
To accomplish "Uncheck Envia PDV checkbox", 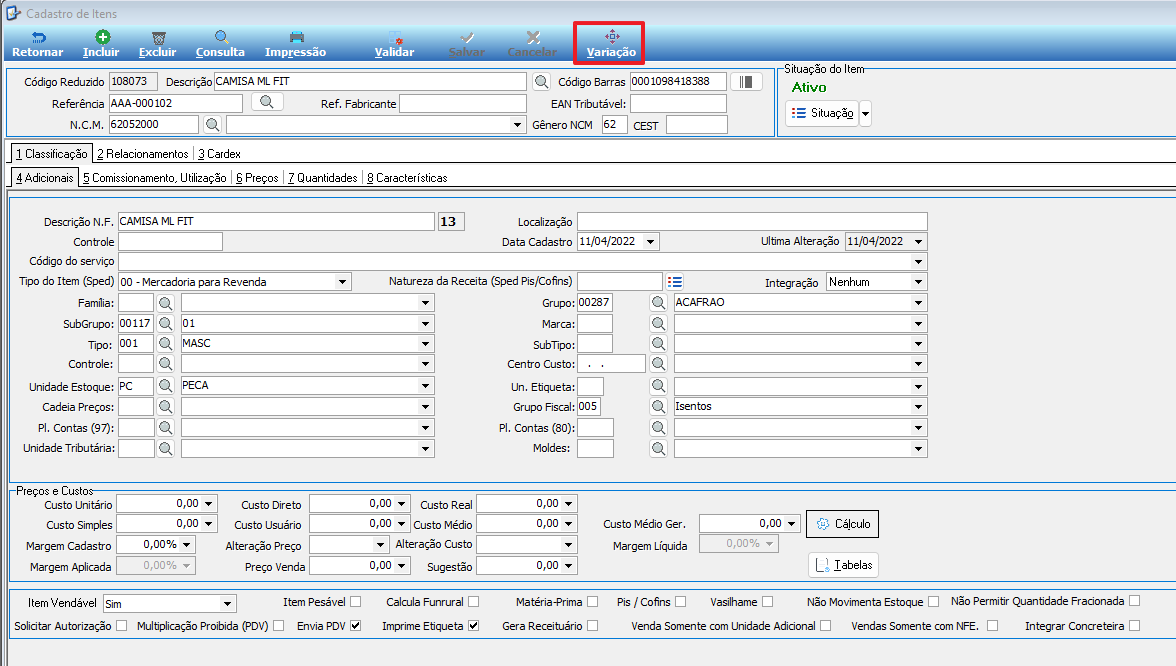I will (x=356, y=626).
